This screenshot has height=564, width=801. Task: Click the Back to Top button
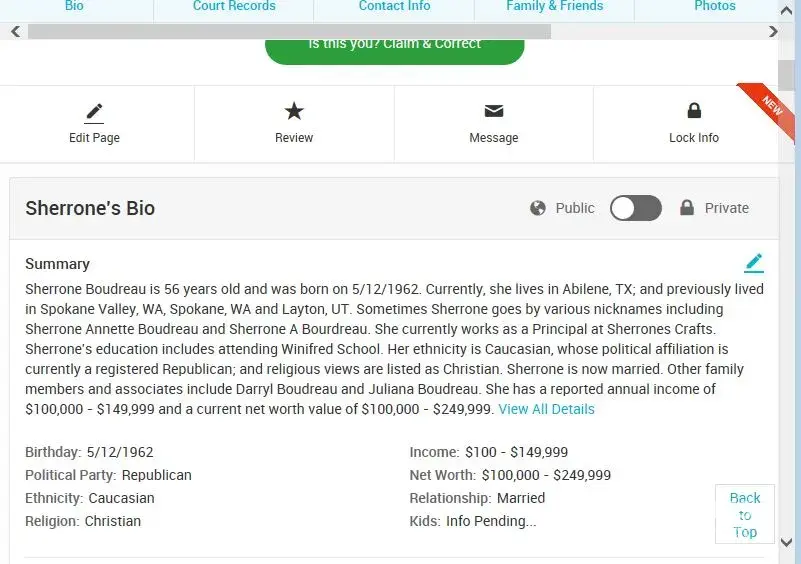coord(745,514)
